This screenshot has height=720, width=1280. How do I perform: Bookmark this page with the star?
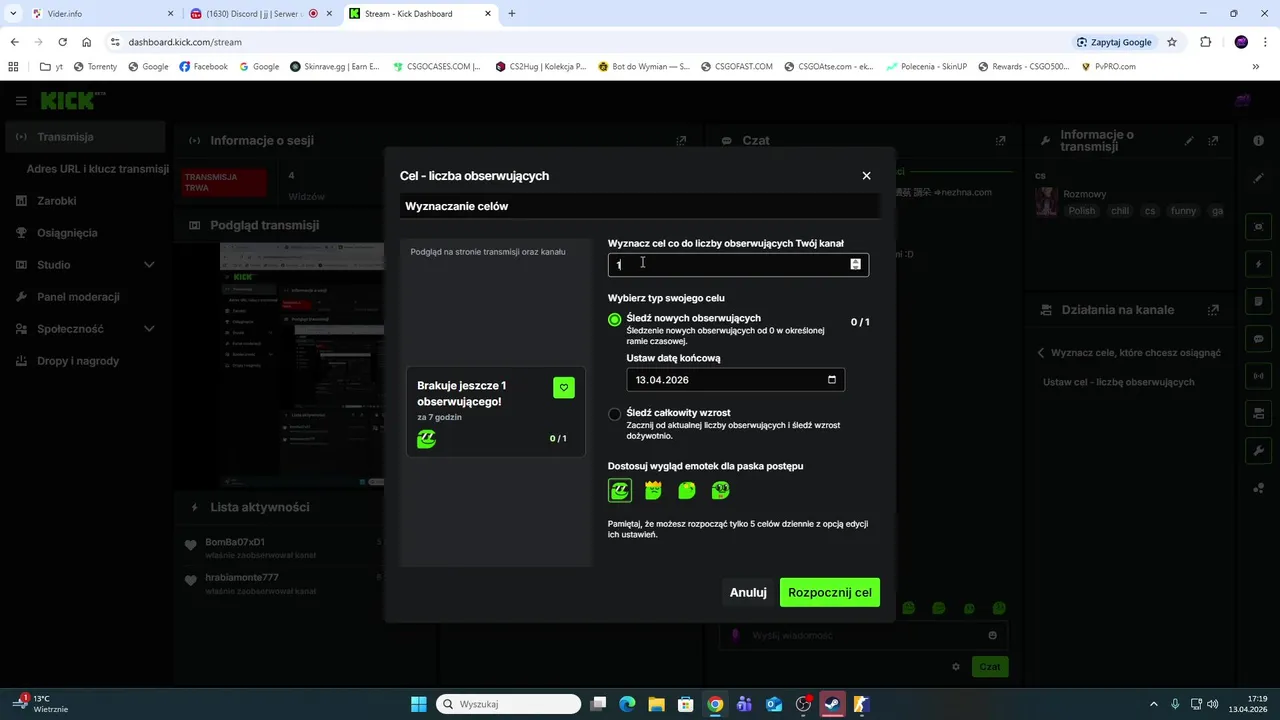pyautogui.click(x=1172, y=42)
